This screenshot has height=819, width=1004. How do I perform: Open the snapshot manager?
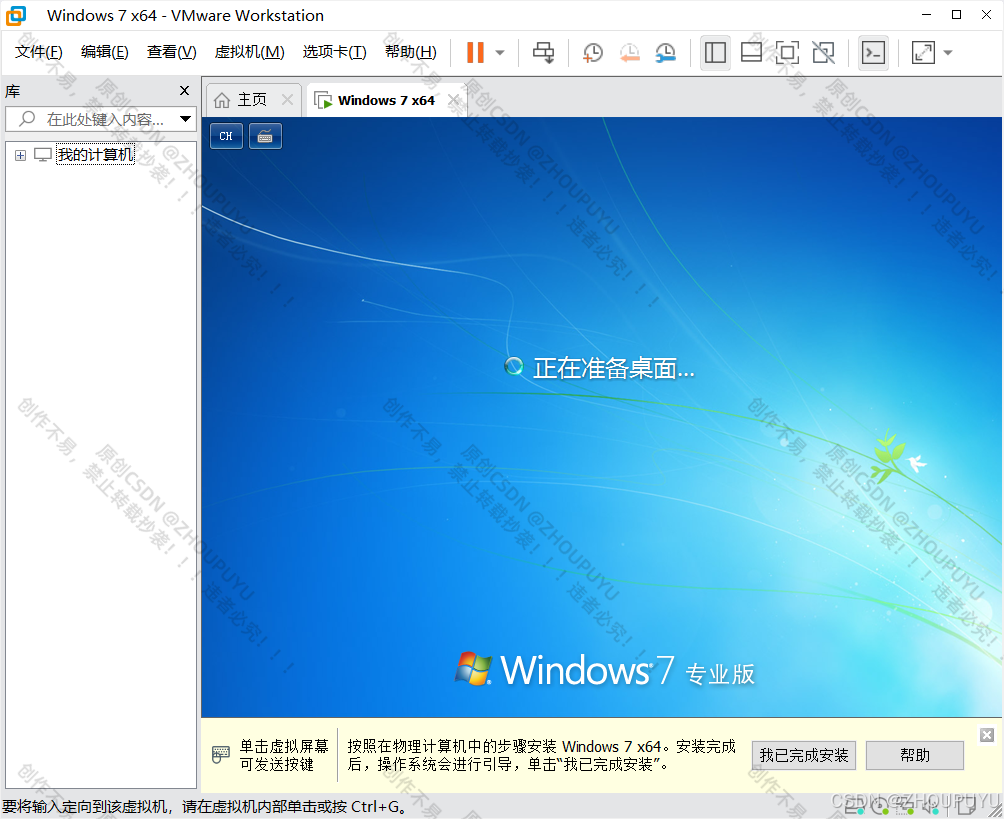666,53
